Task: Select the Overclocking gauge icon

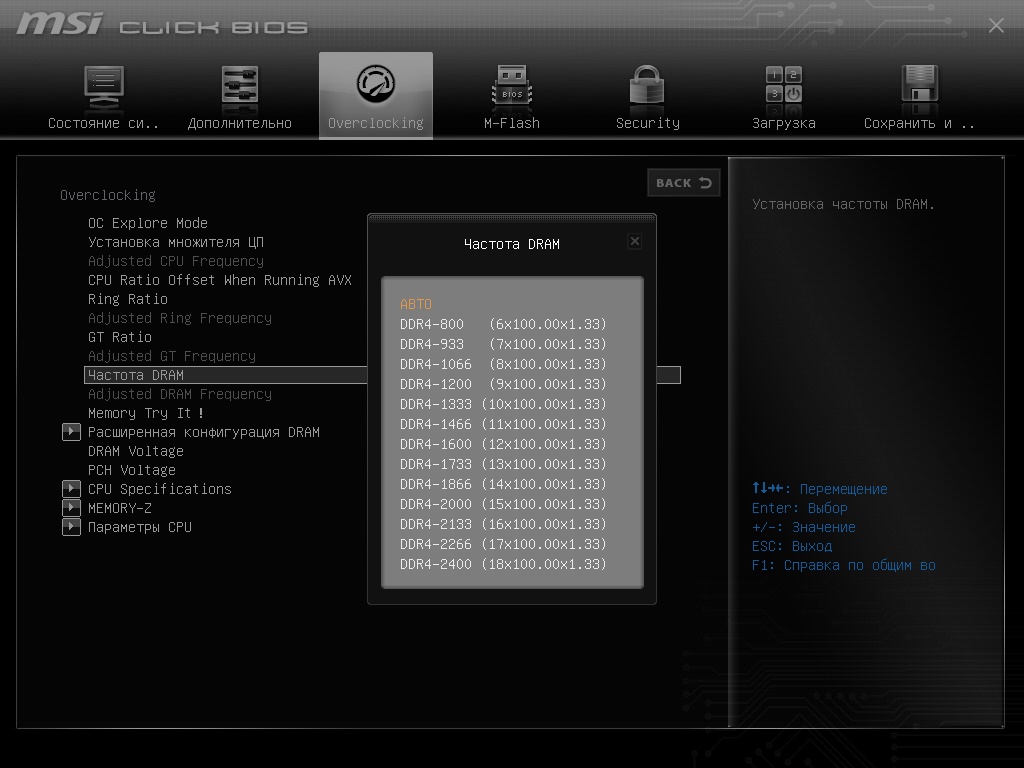Action: pyautogui.click(x=376, y=84)
